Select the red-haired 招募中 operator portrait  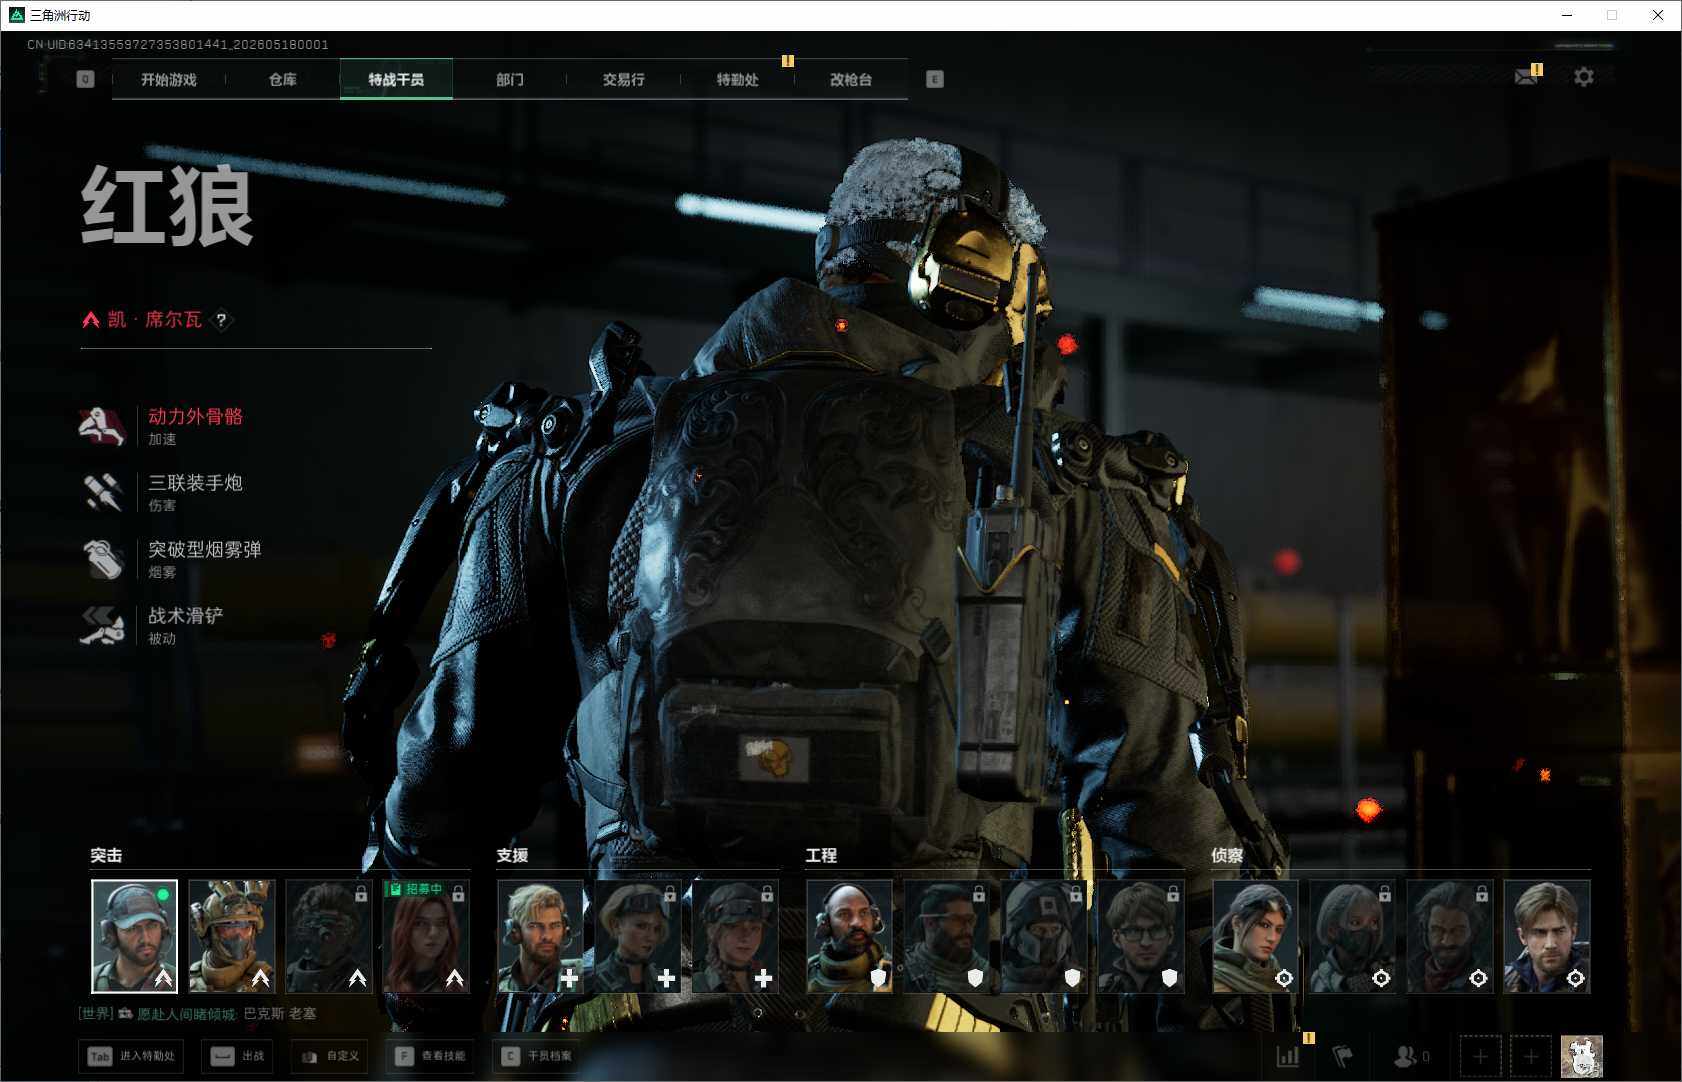click(425, 936)
